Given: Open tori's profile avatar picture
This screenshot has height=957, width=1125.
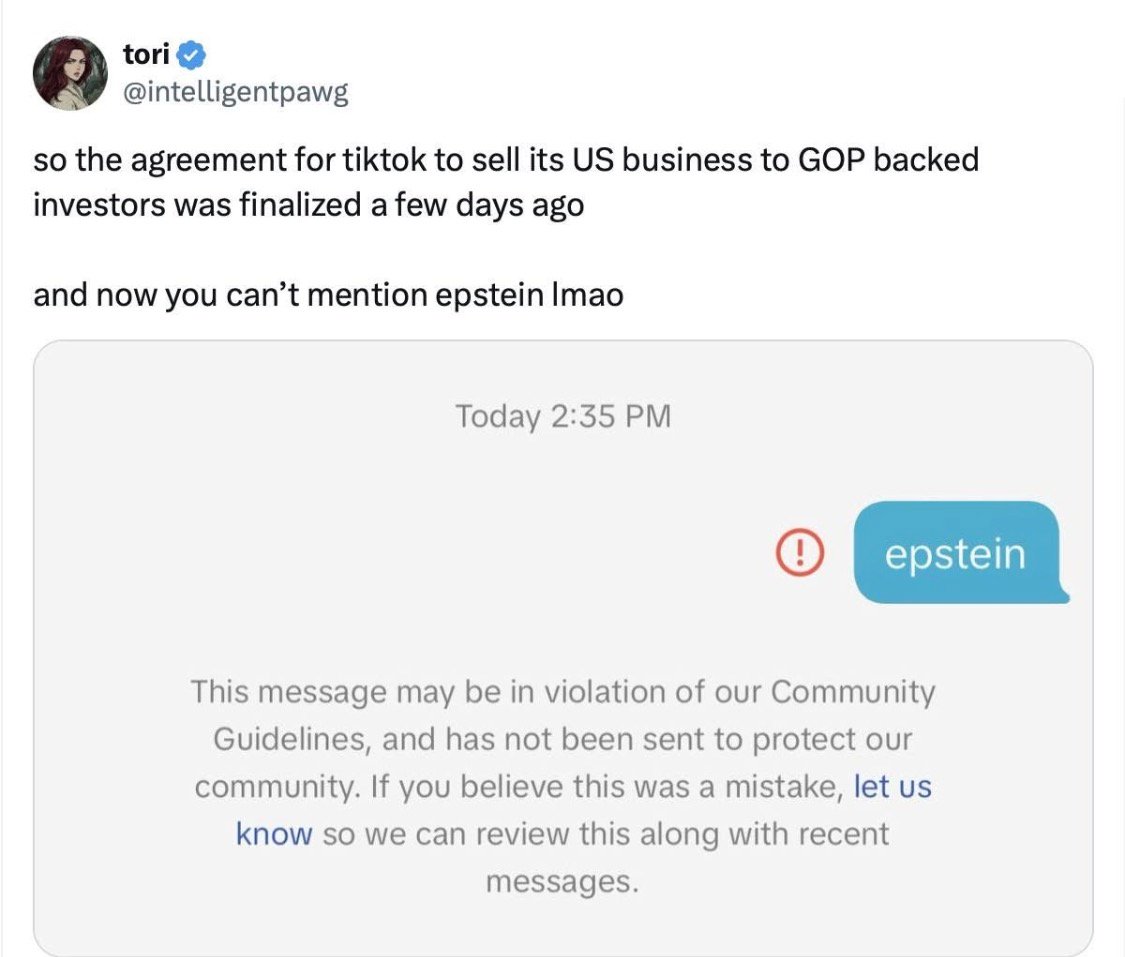Looking at the screenshot, I should (x=70, y=73).
